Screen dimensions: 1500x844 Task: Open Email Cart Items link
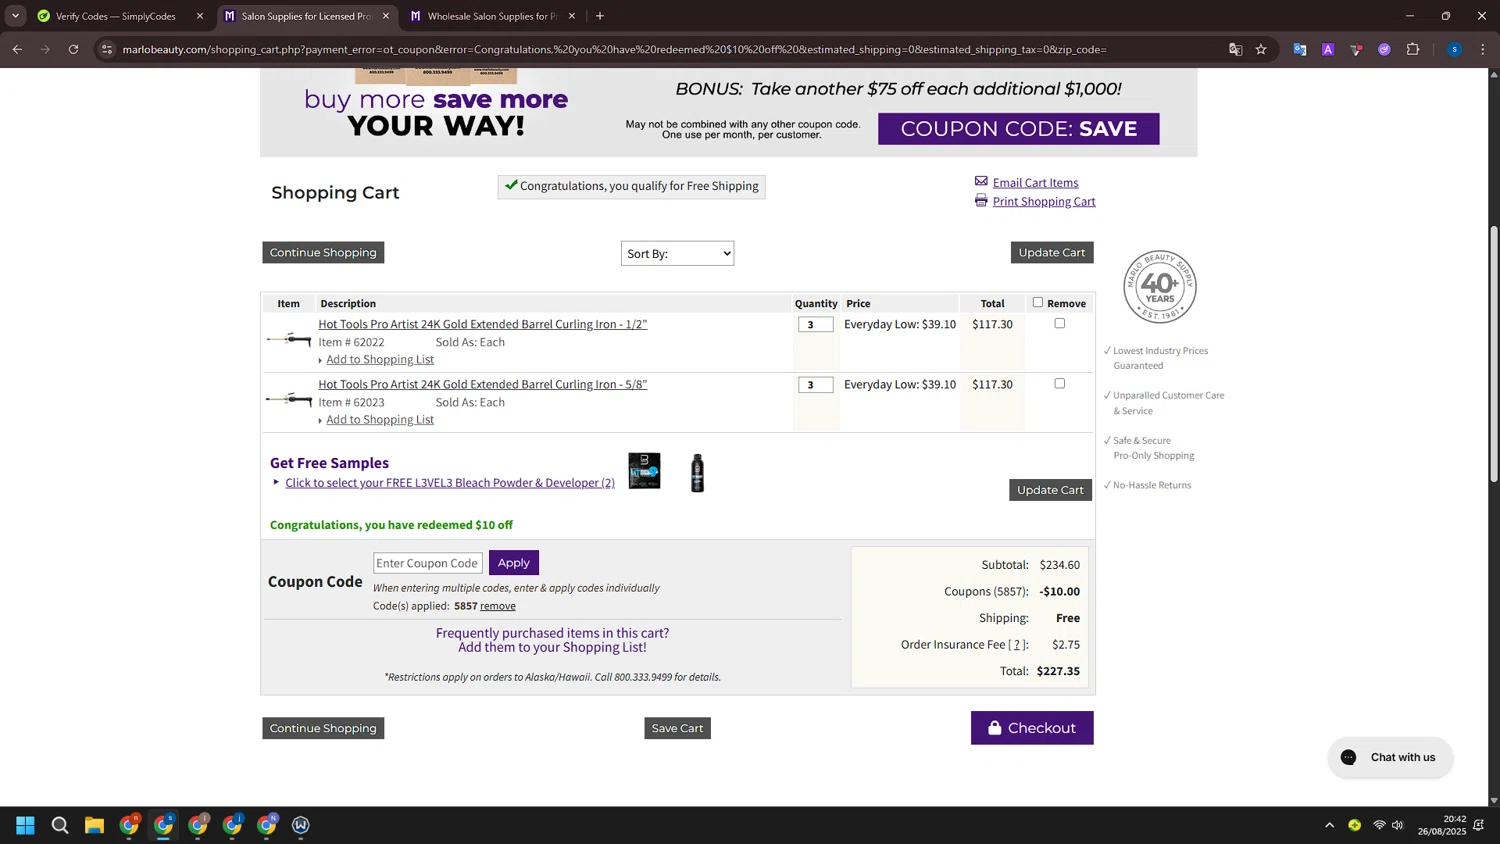[1035, 182]
